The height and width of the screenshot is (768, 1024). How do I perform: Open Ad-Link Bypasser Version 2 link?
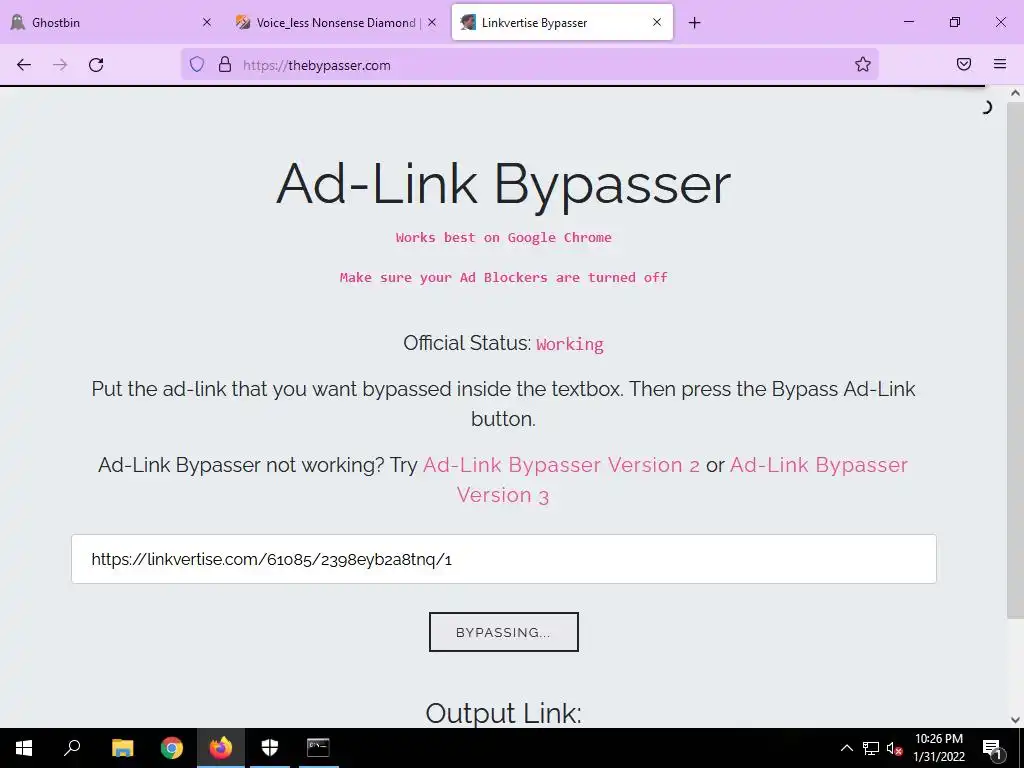click(561, 465)
